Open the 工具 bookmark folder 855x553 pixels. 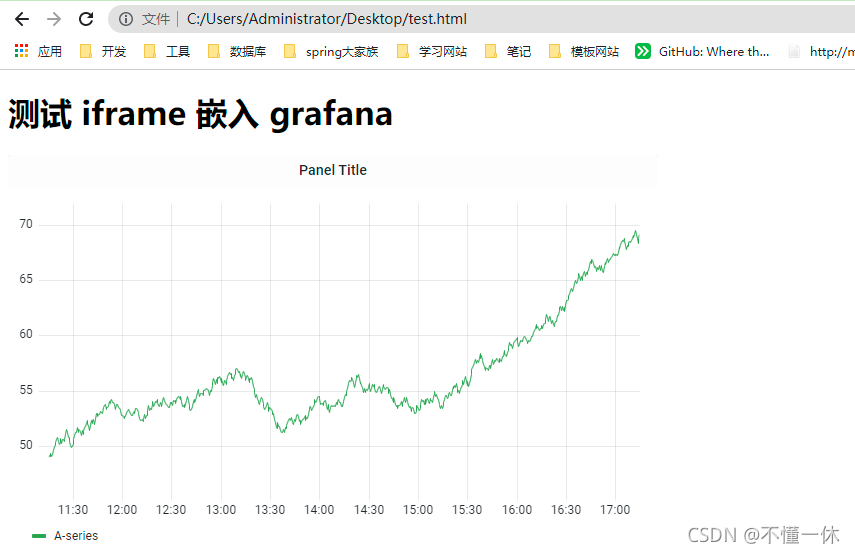tap(167, 51)
